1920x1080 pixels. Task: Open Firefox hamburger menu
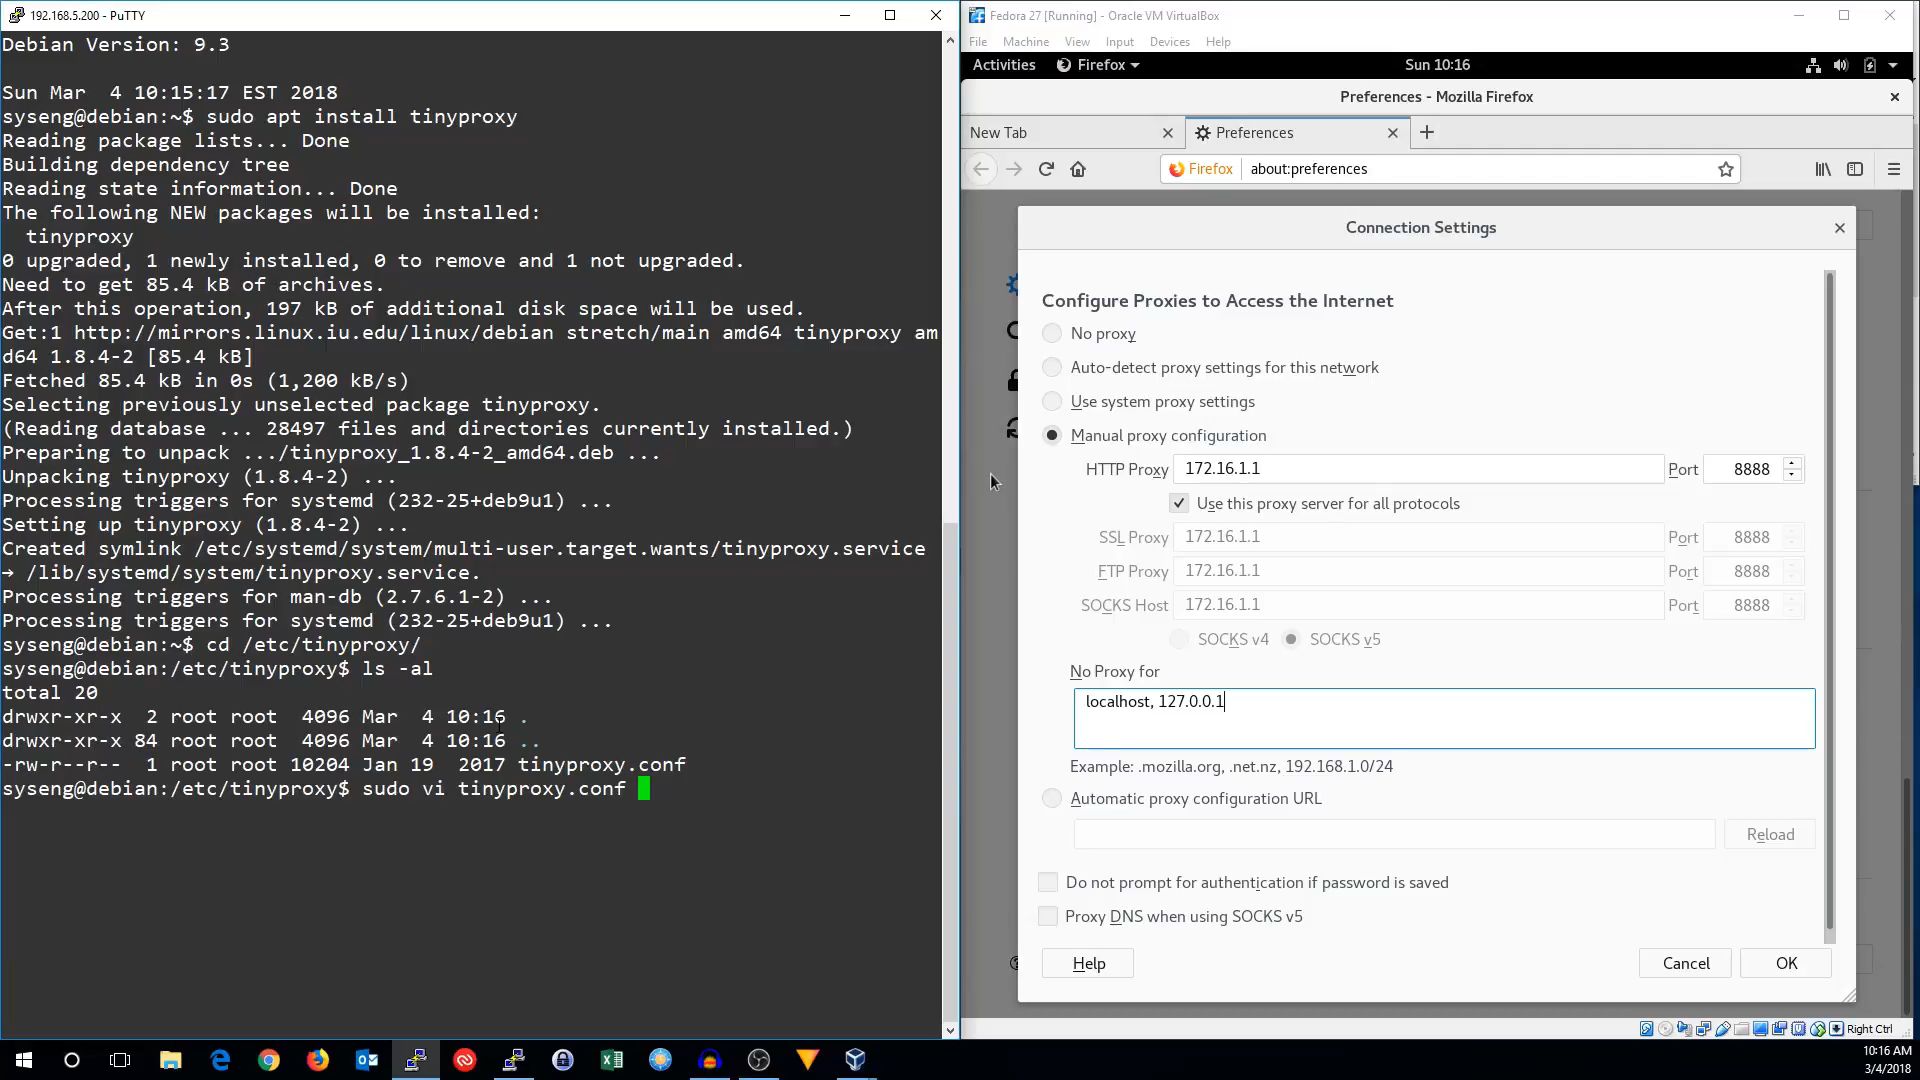click(x=1894, y=169)
